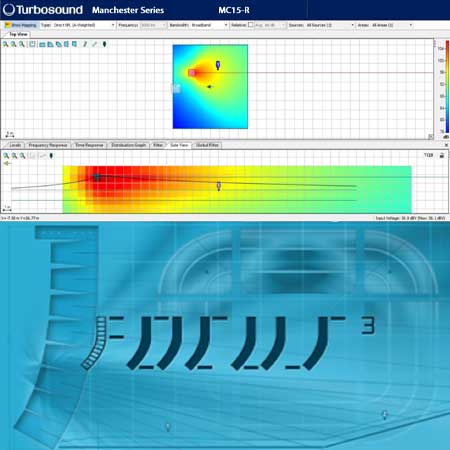Click the fit-to-window square icon in Top View toolbar

32,44
